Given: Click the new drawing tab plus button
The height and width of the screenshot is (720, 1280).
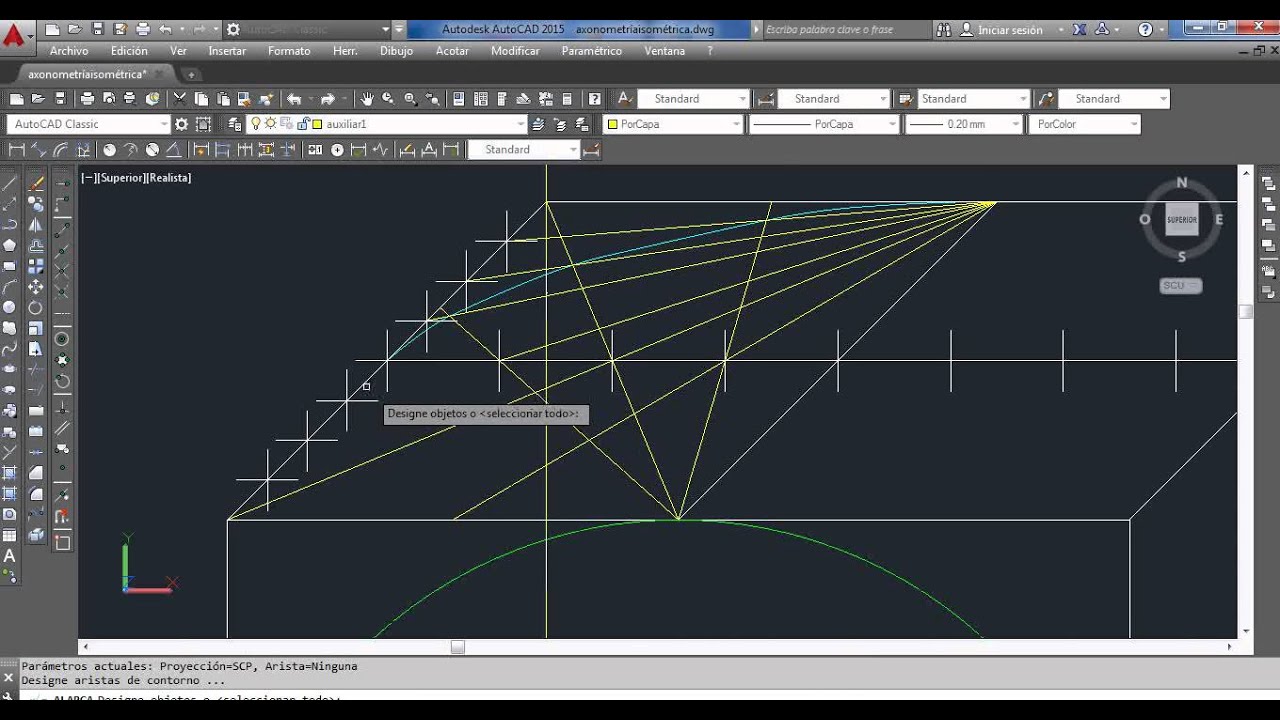Looking at the screenshot, I should tap(191, 74).
